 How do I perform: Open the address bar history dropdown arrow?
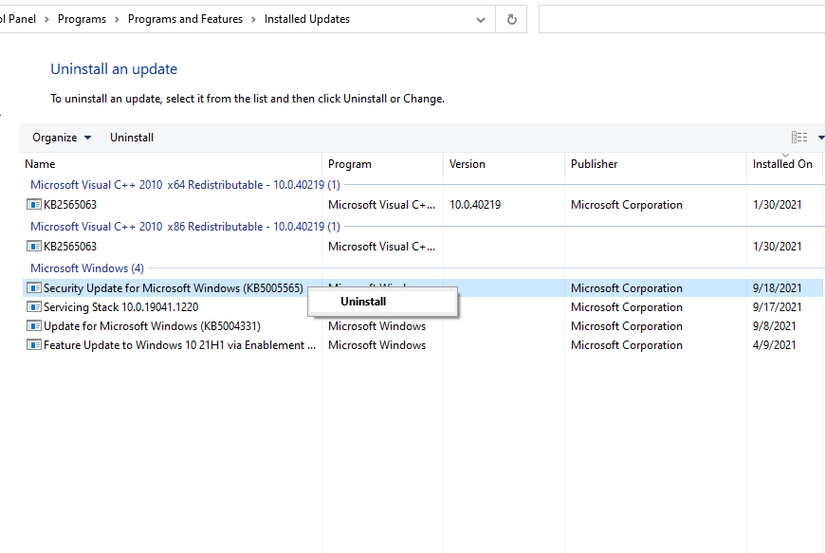tap(480, 20)
